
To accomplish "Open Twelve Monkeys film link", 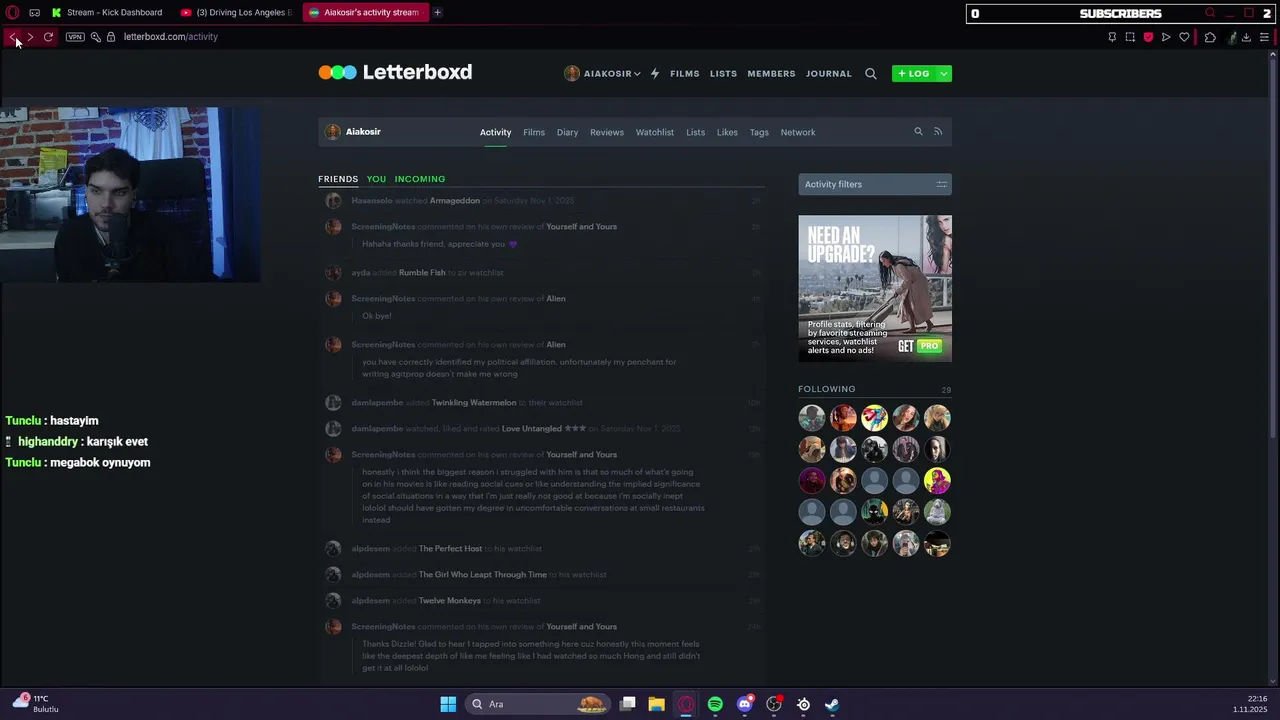I will [x=450, y=601].
